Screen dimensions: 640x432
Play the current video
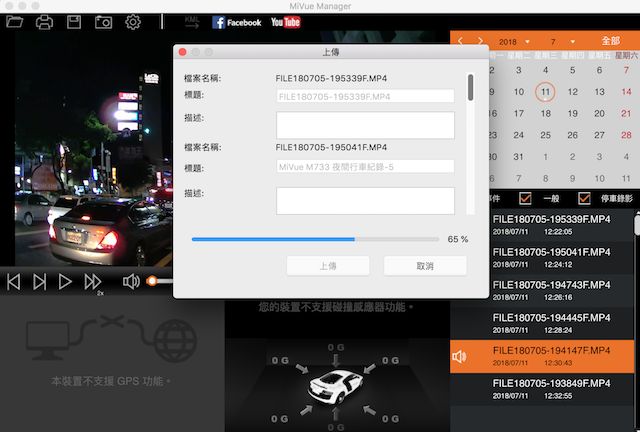(x=65, y=282)
